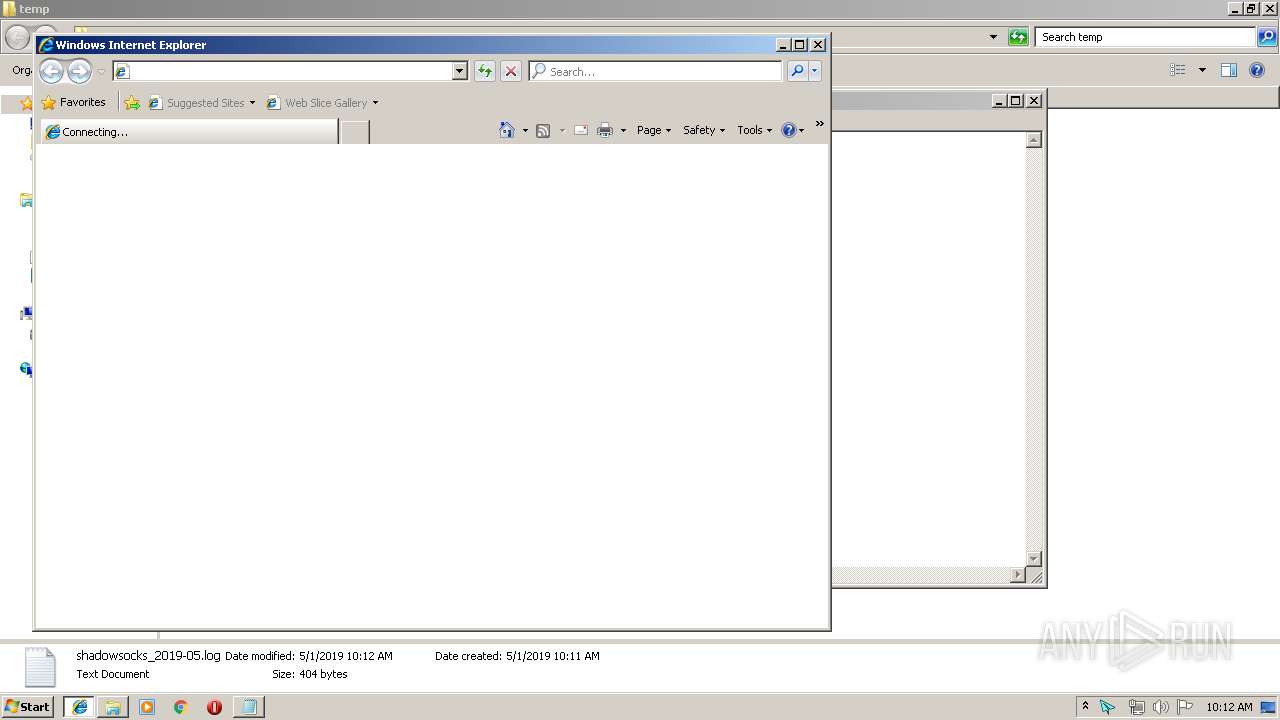
Task: Open the Tools menu
Action: [x=755, y=130]
